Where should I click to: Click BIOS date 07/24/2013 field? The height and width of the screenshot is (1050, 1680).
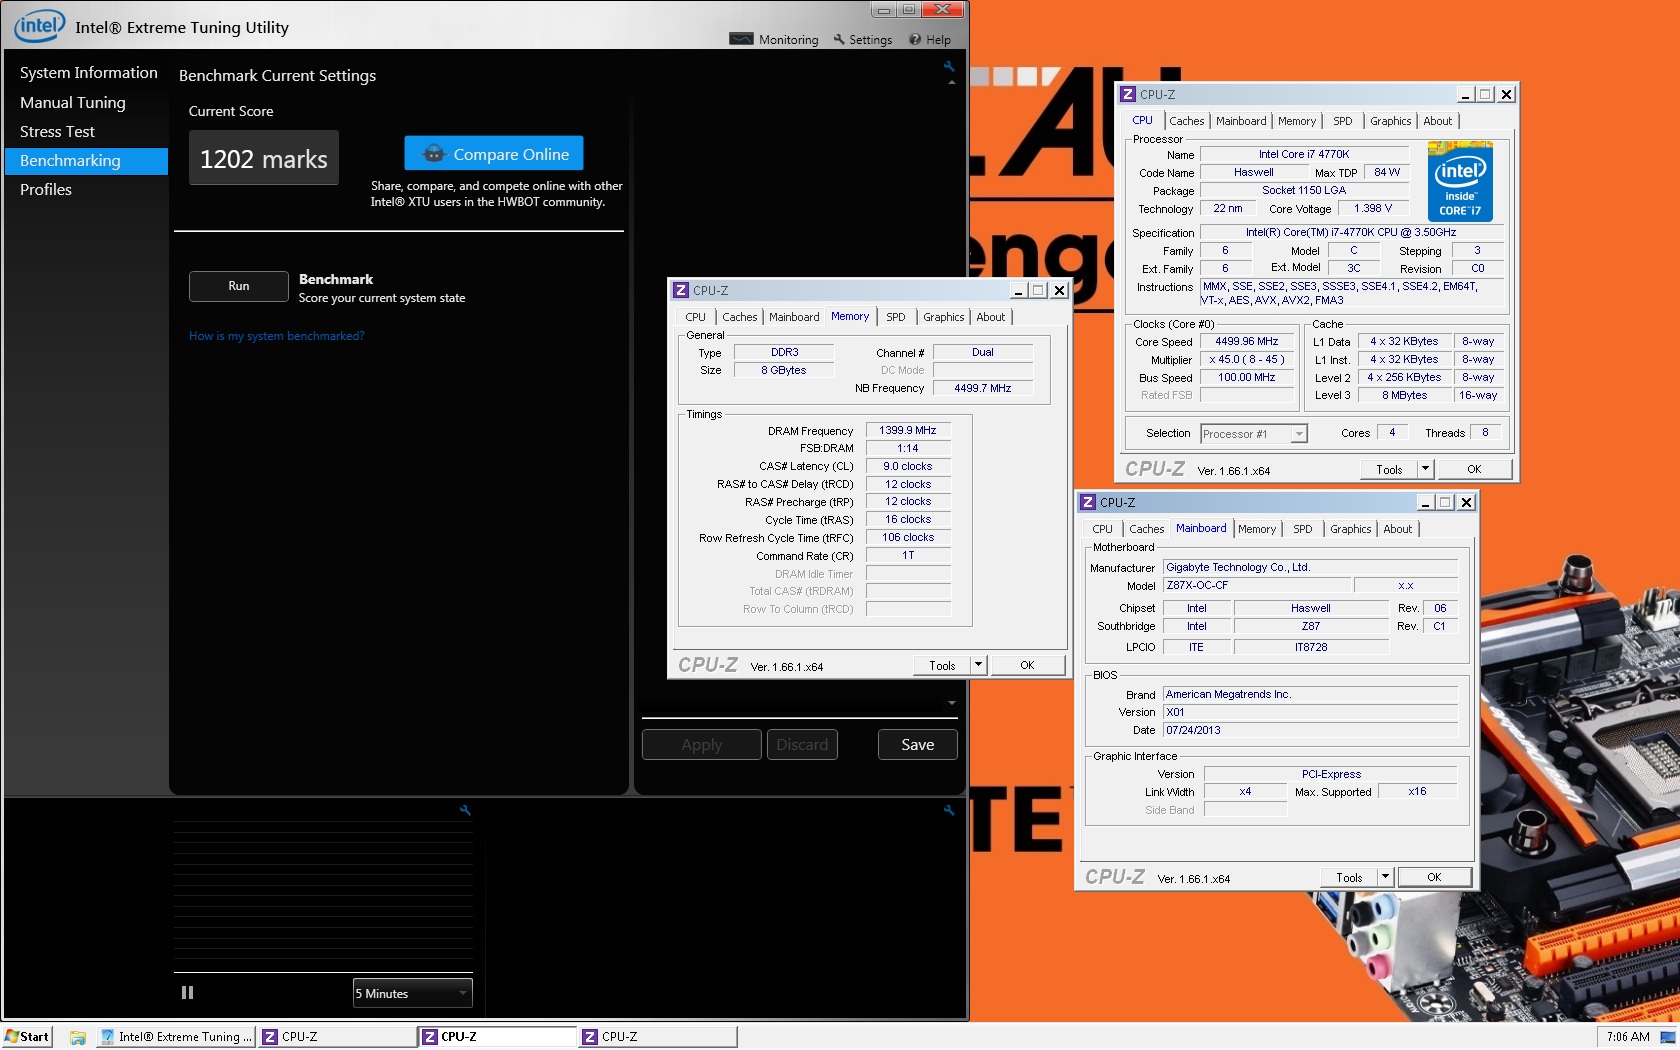click(1310, 731)
